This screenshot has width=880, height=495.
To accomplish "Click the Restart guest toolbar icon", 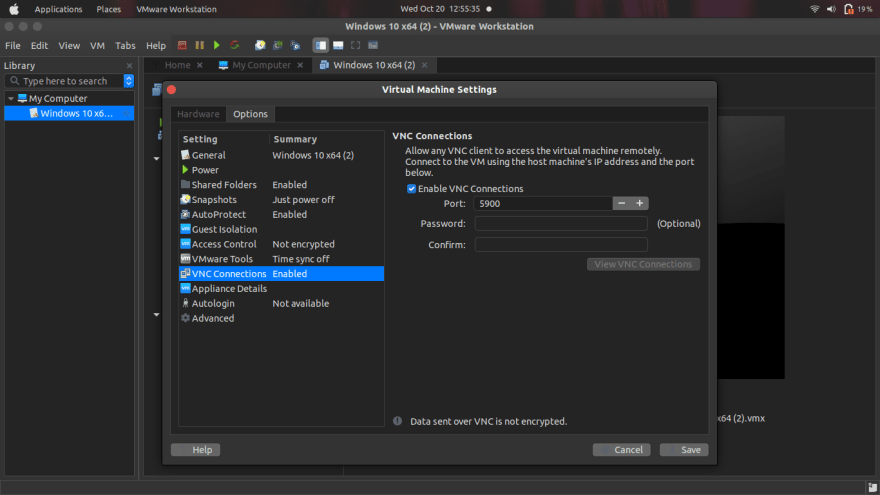I will point(235,45).
